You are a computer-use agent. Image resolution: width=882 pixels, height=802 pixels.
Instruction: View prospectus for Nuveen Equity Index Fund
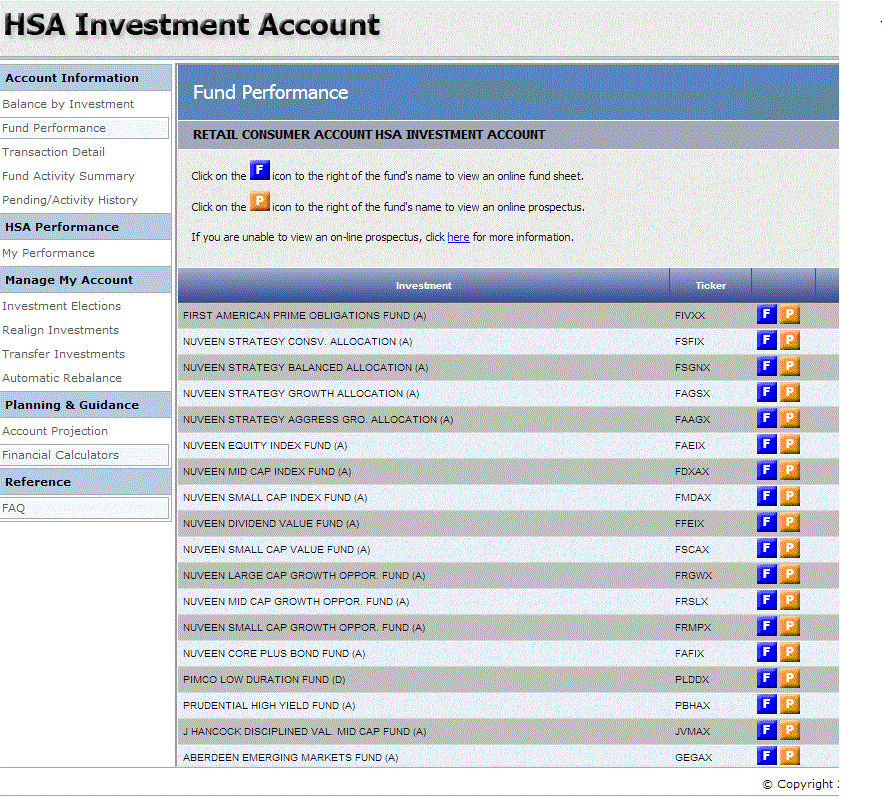coord(790,444)
